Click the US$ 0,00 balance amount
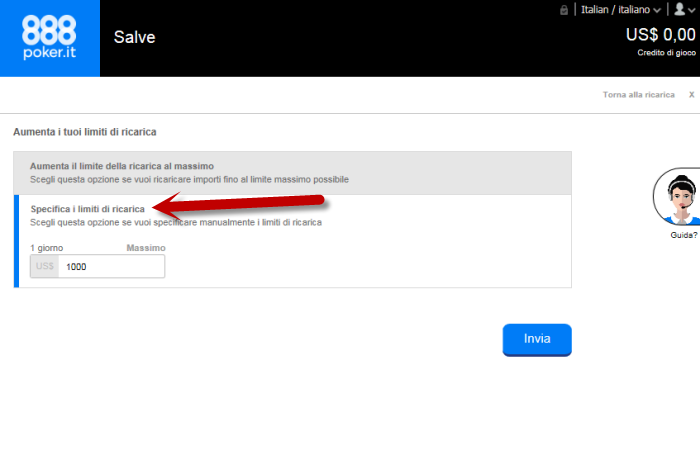 [x=660, y=34]
